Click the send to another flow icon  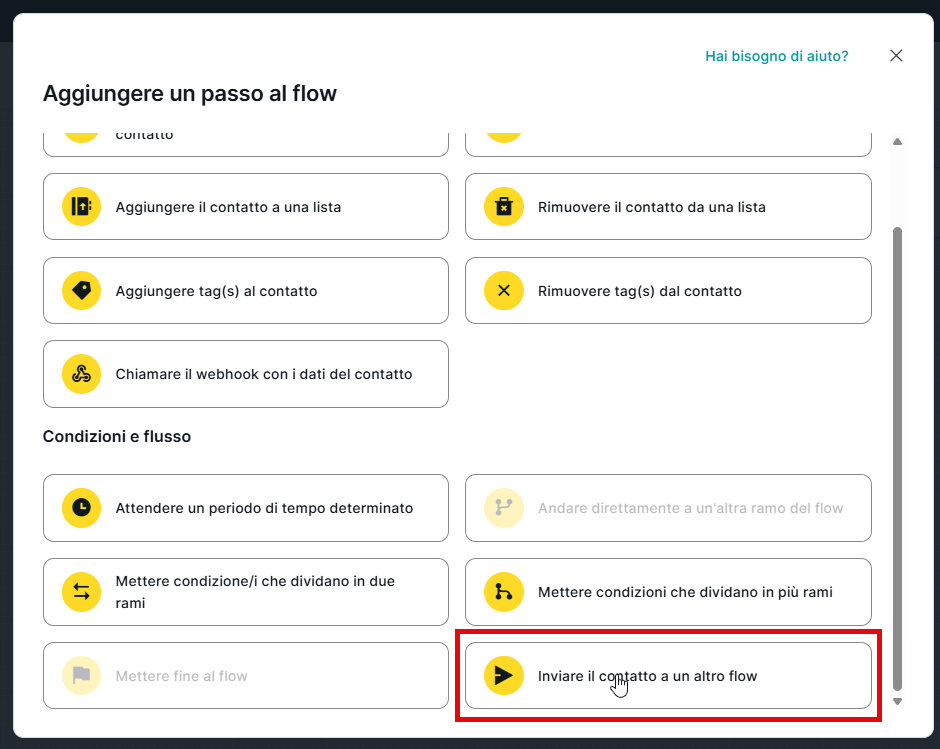point(504,676)
